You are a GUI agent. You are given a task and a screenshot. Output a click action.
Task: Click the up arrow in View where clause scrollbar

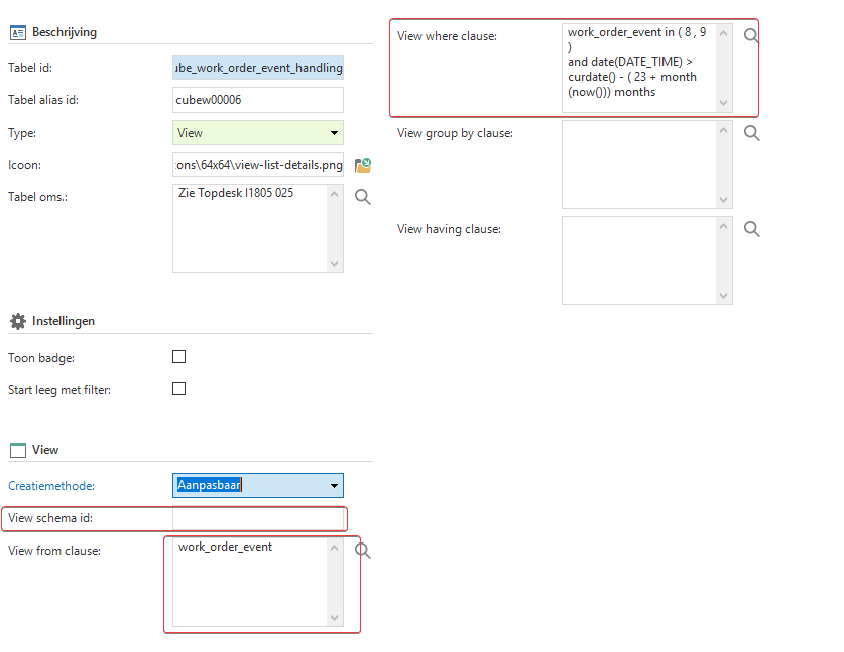724,33
